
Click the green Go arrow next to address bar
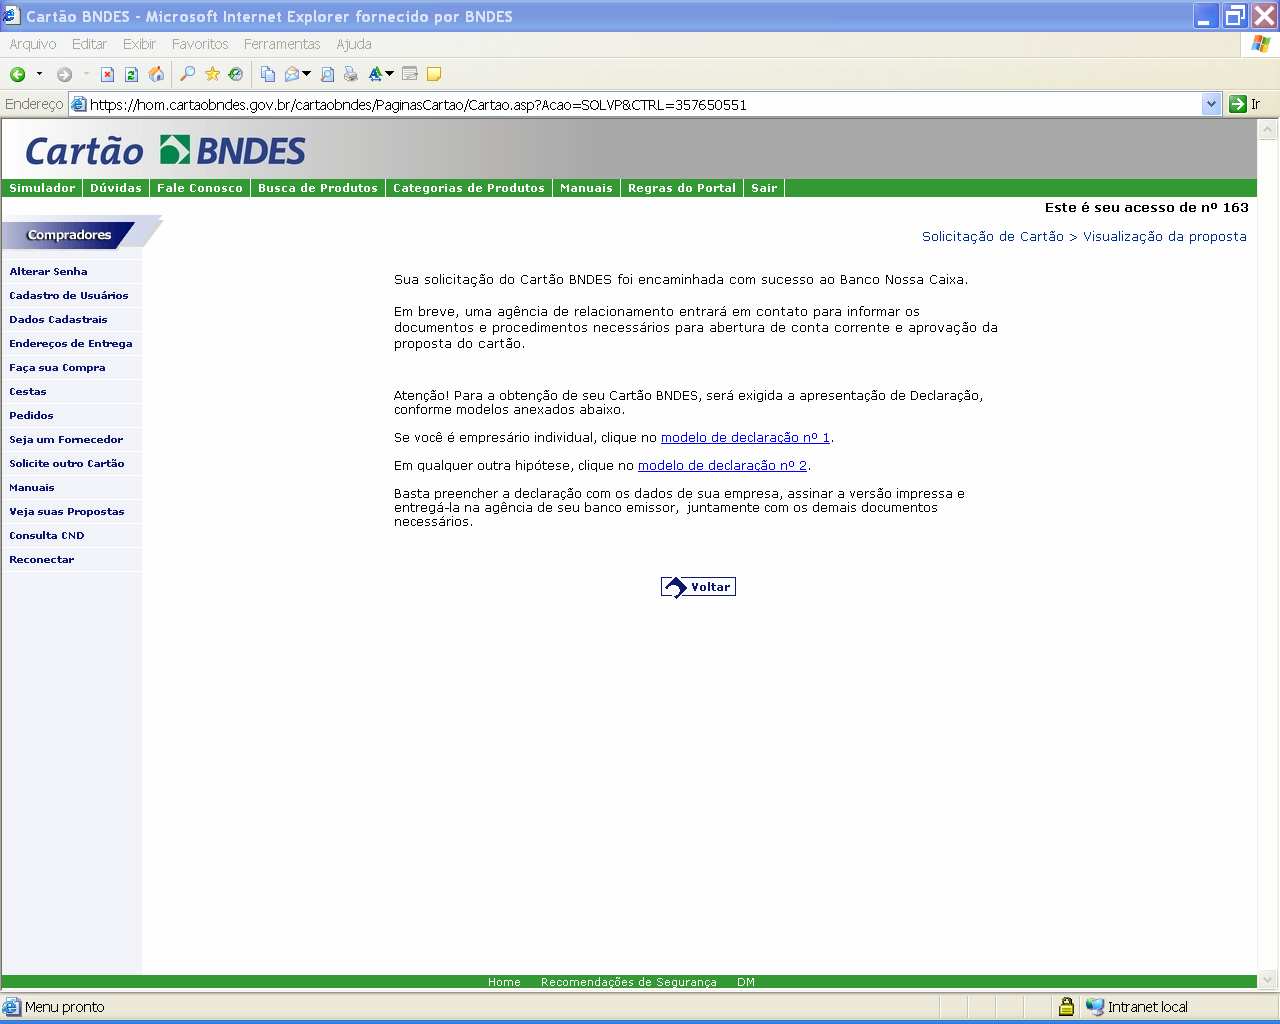pos(1238,104)
